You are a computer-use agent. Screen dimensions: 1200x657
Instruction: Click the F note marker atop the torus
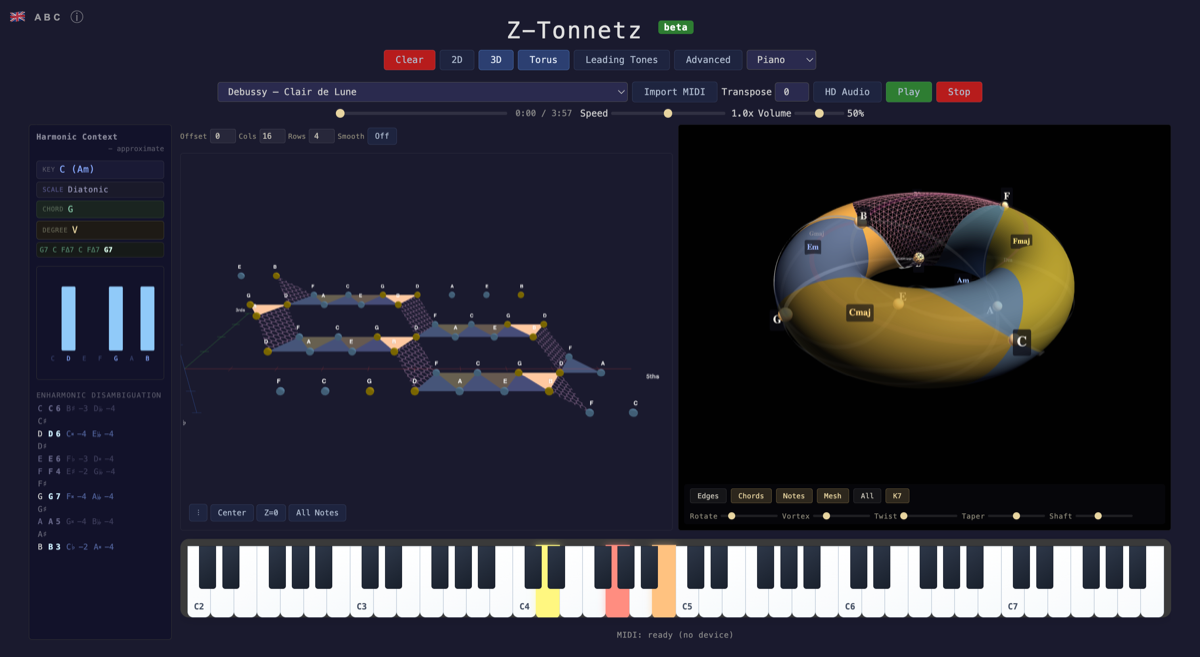(x=1006, y=197)
